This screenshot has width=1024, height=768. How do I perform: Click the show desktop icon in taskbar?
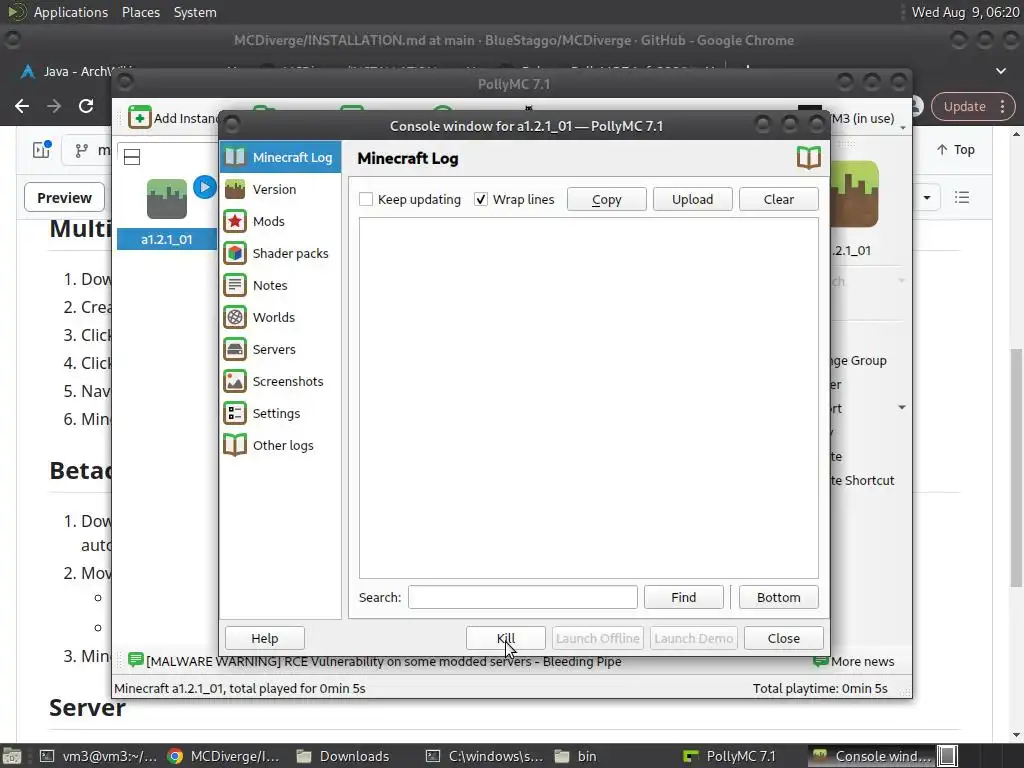[x=12, y=756]
